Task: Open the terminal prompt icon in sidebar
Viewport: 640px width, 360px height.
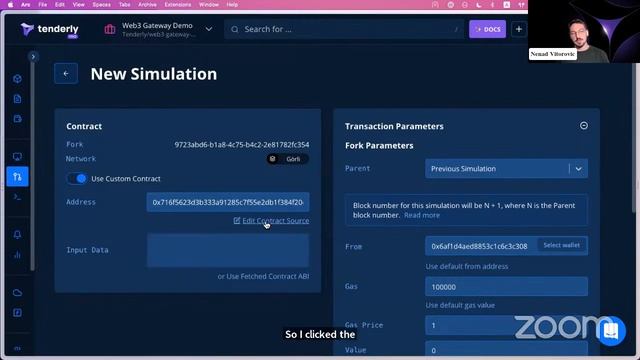Action: pyautogui.click(x=17, y=197)
